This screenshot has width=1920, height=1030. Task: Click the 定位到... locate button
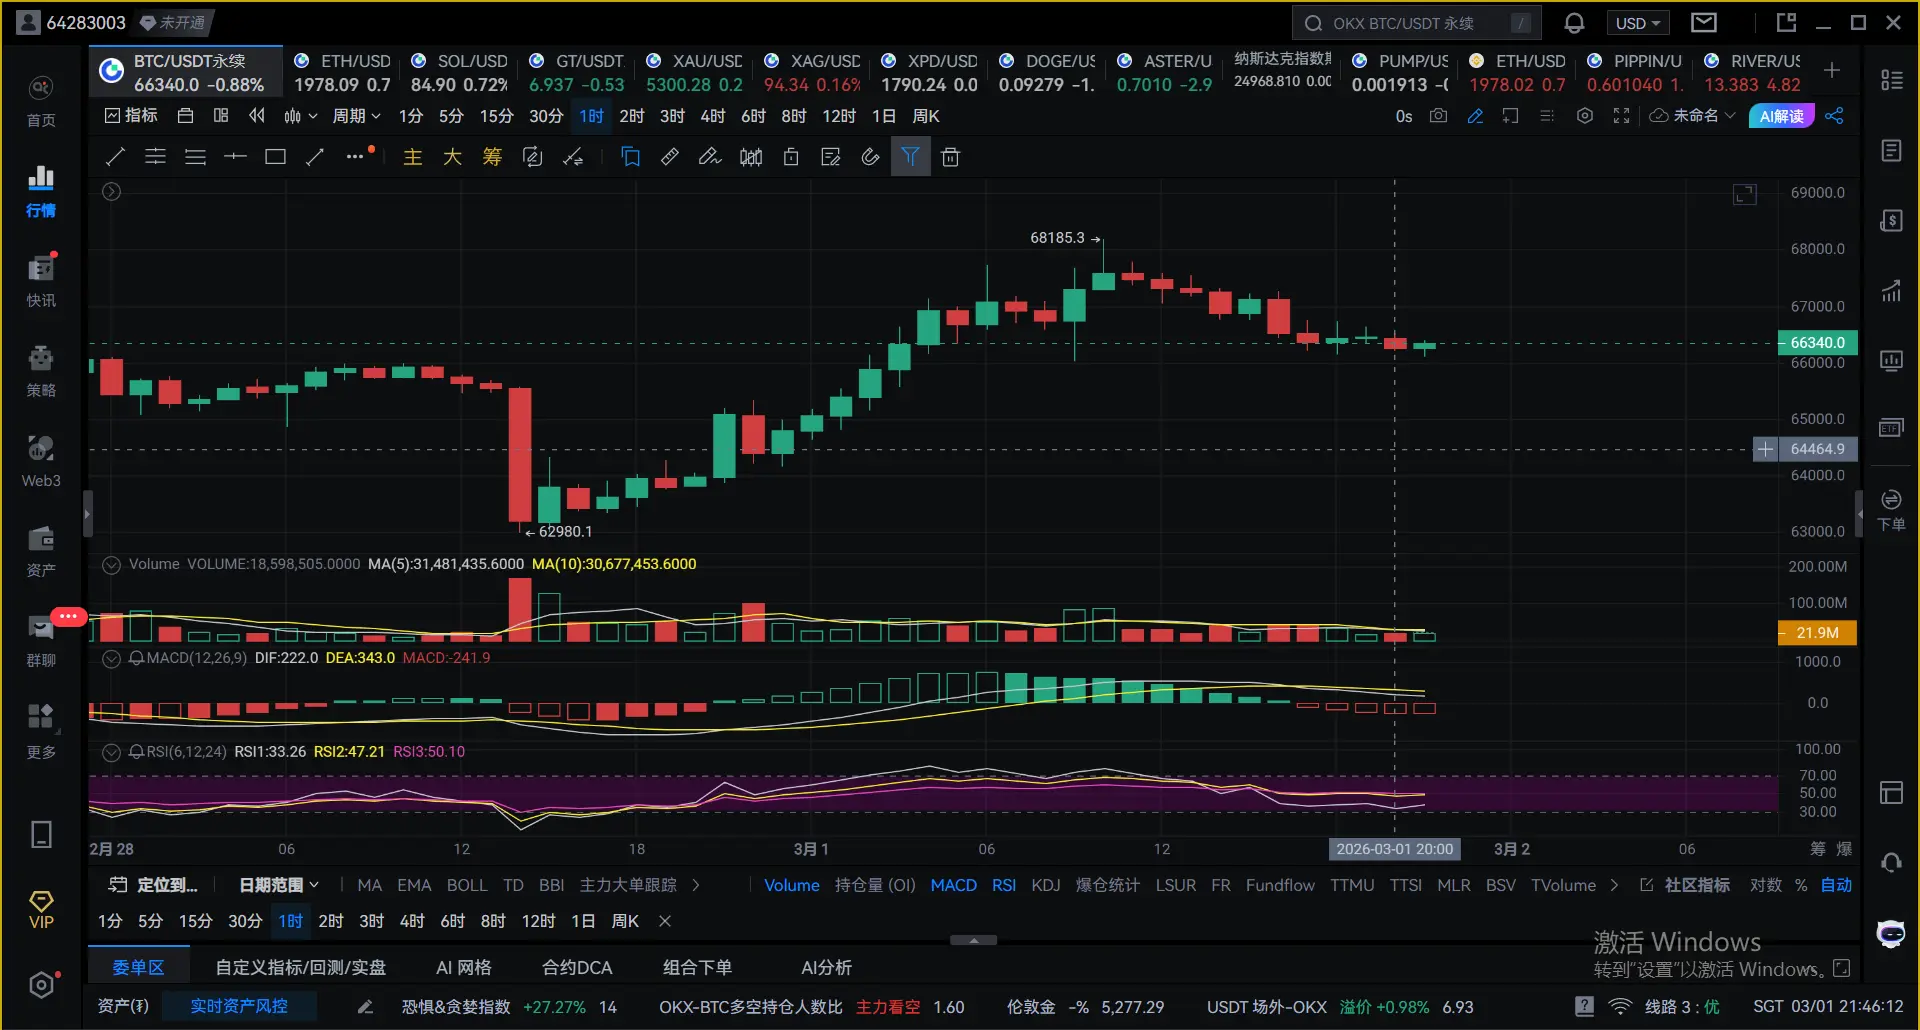click(153, 885)
